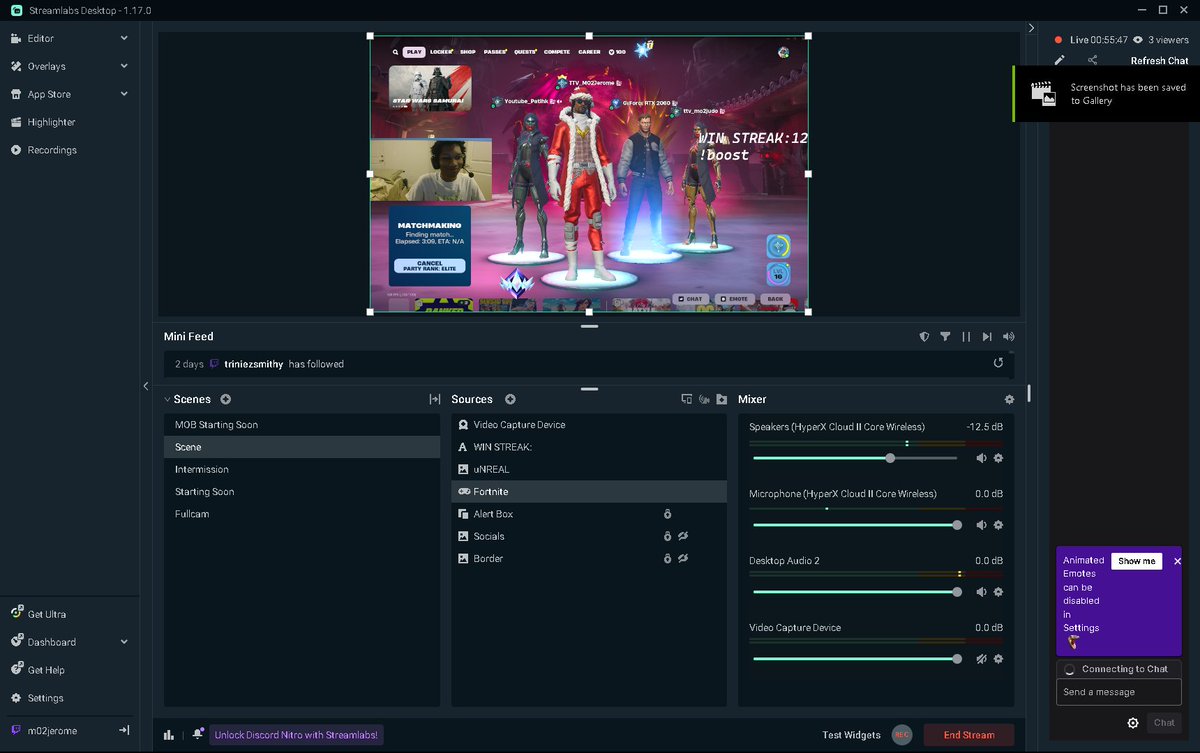Mute Desktop Audio 2 channel
Screen dimensions: 1200x753
981,592
